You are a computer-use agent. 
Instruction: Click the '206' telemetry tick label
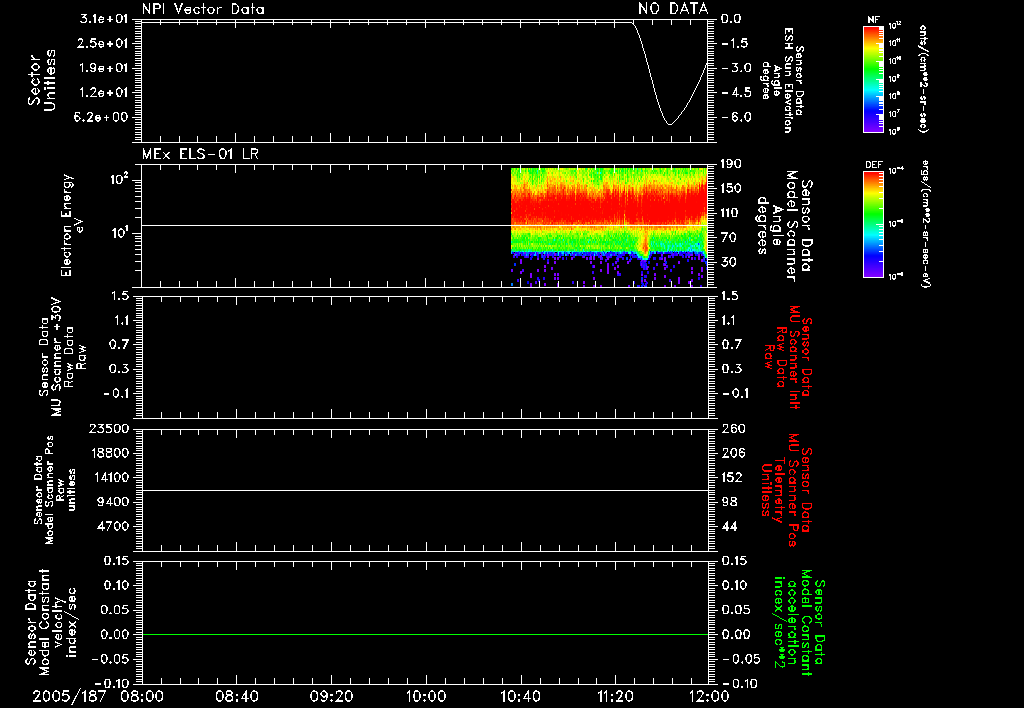point(733,453)
